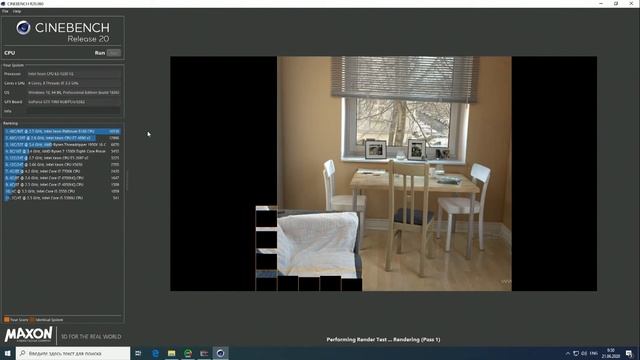Show hidden system tray icons
640x360 pixels.
pos(568,353)
